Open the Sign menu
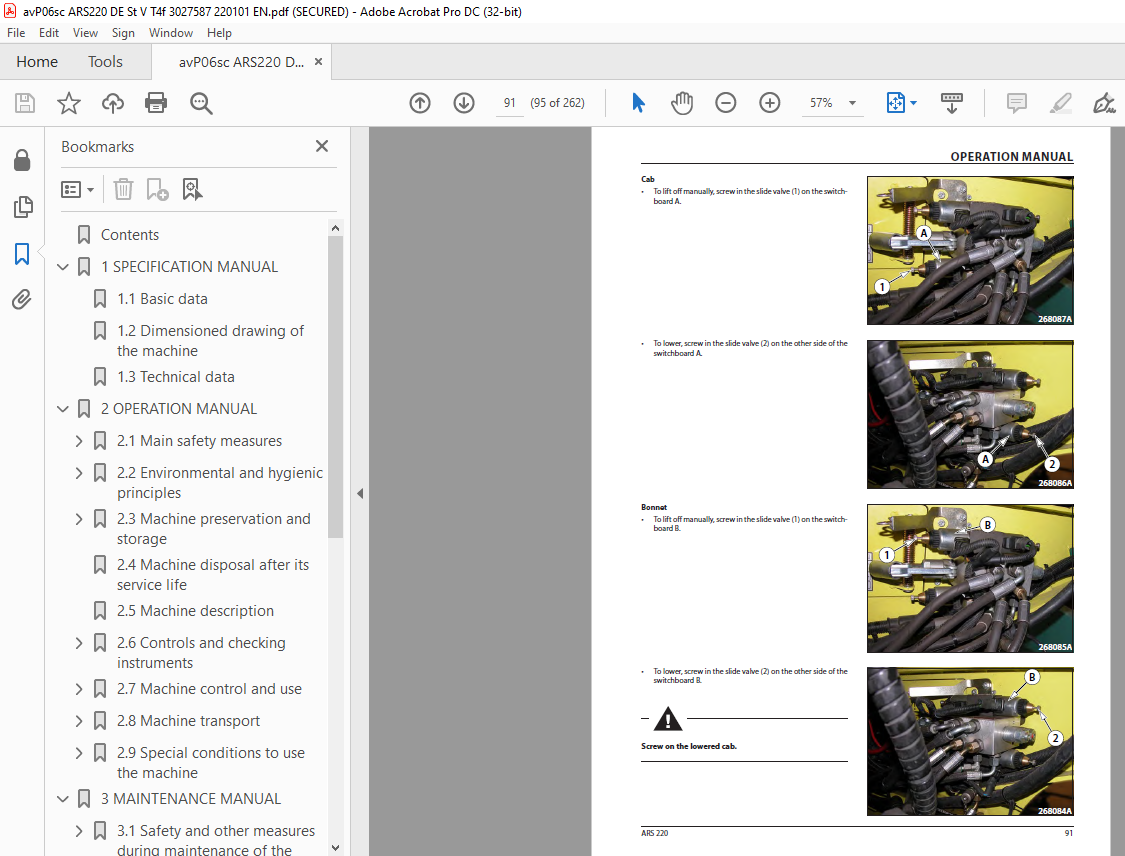The image size is (1125, 856). coord(123,33)
